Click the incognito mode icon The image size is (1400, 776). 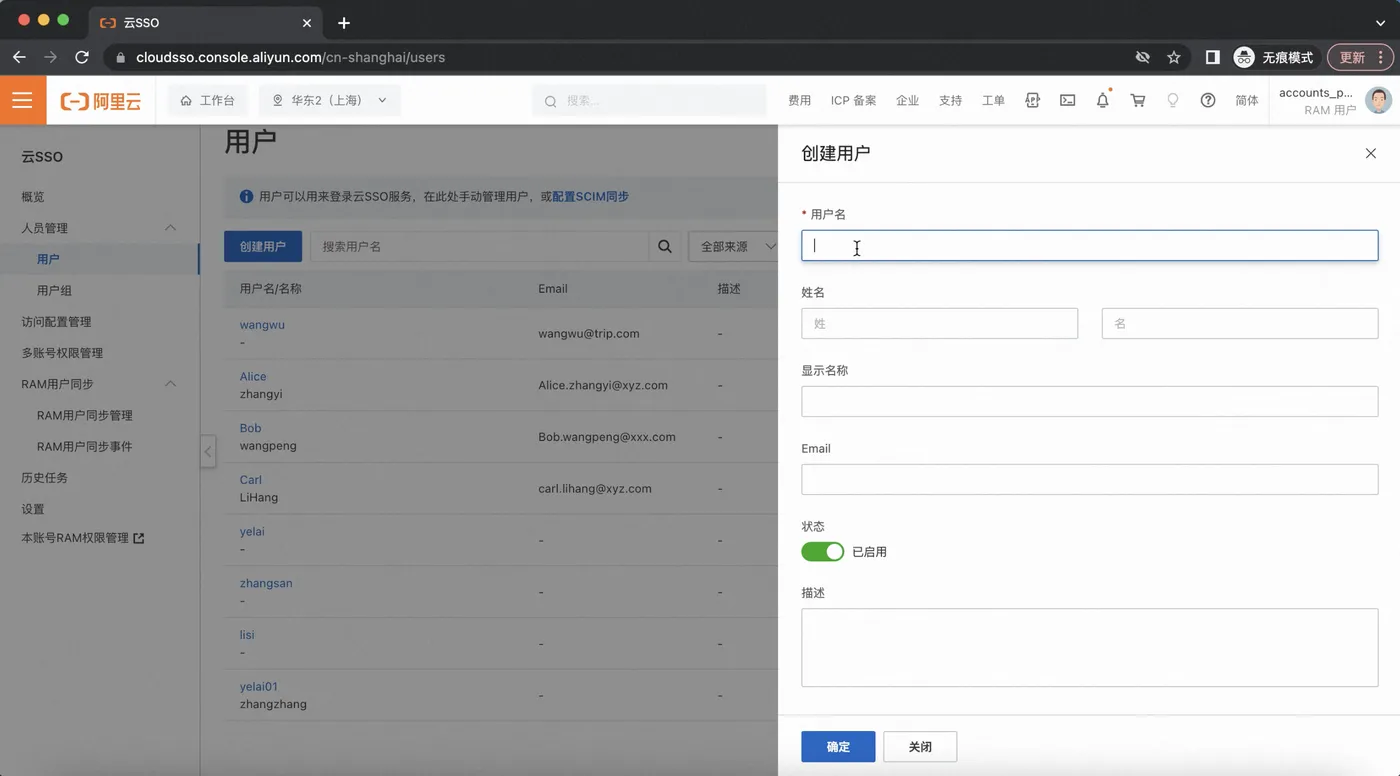pyautogui.click(x=1244, y=57)
